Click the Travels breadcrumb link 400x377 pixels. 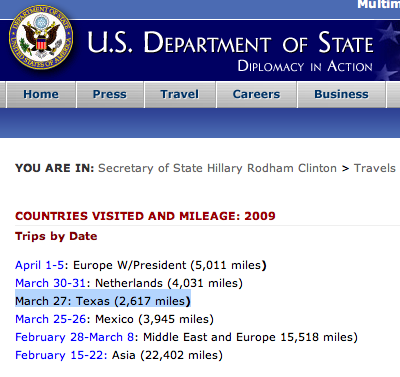375,168
